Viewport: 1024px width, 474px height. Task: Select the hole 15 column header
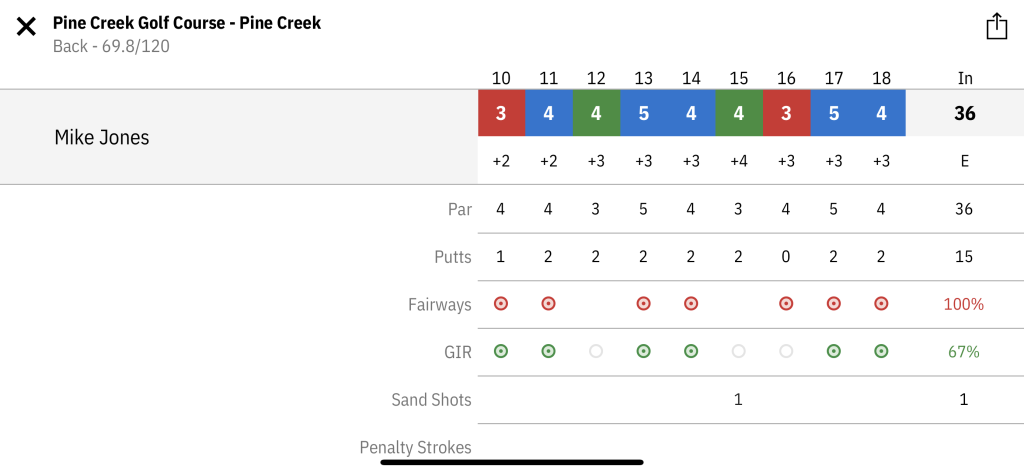[x=739, y=78]
